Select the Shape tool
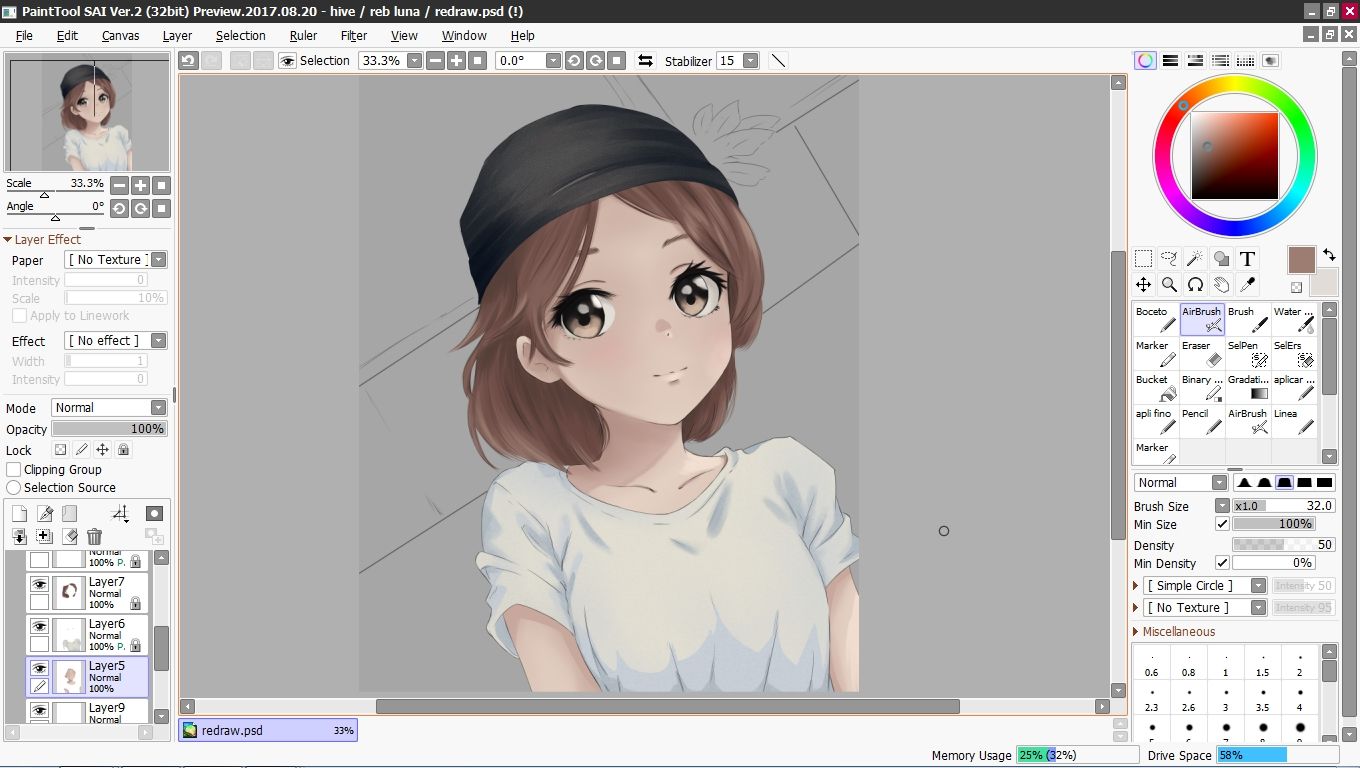 1221,259
